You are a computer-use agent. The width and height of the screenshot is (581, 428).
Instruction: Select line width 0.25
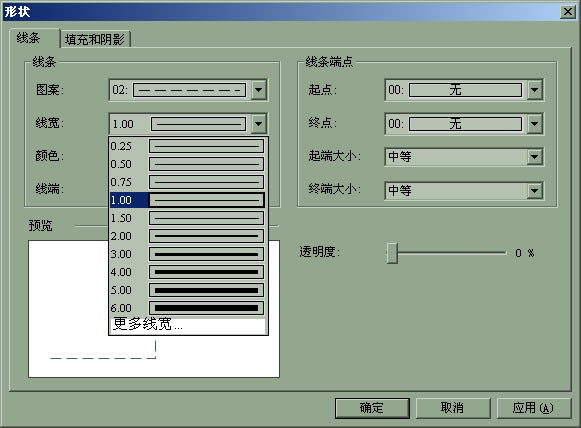[187, 146]
